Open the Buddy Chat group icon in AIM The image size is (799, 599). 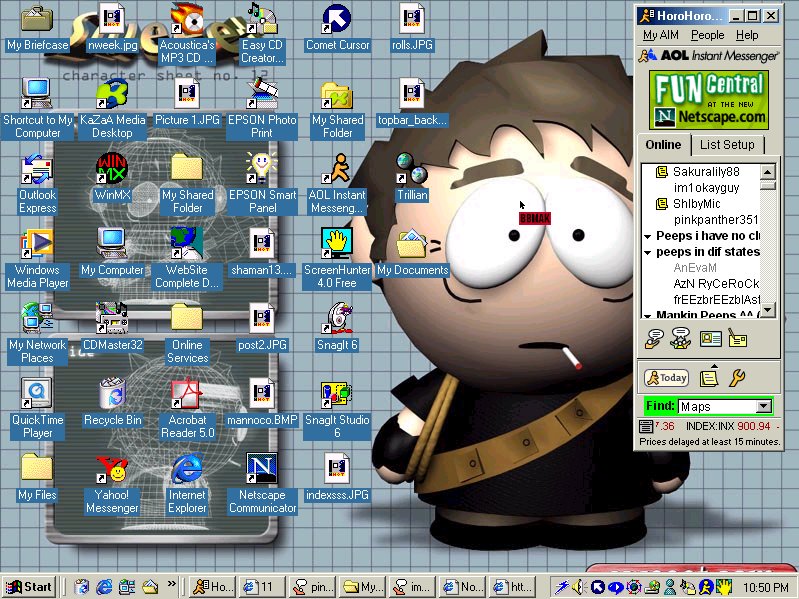[x=681, y=339]
